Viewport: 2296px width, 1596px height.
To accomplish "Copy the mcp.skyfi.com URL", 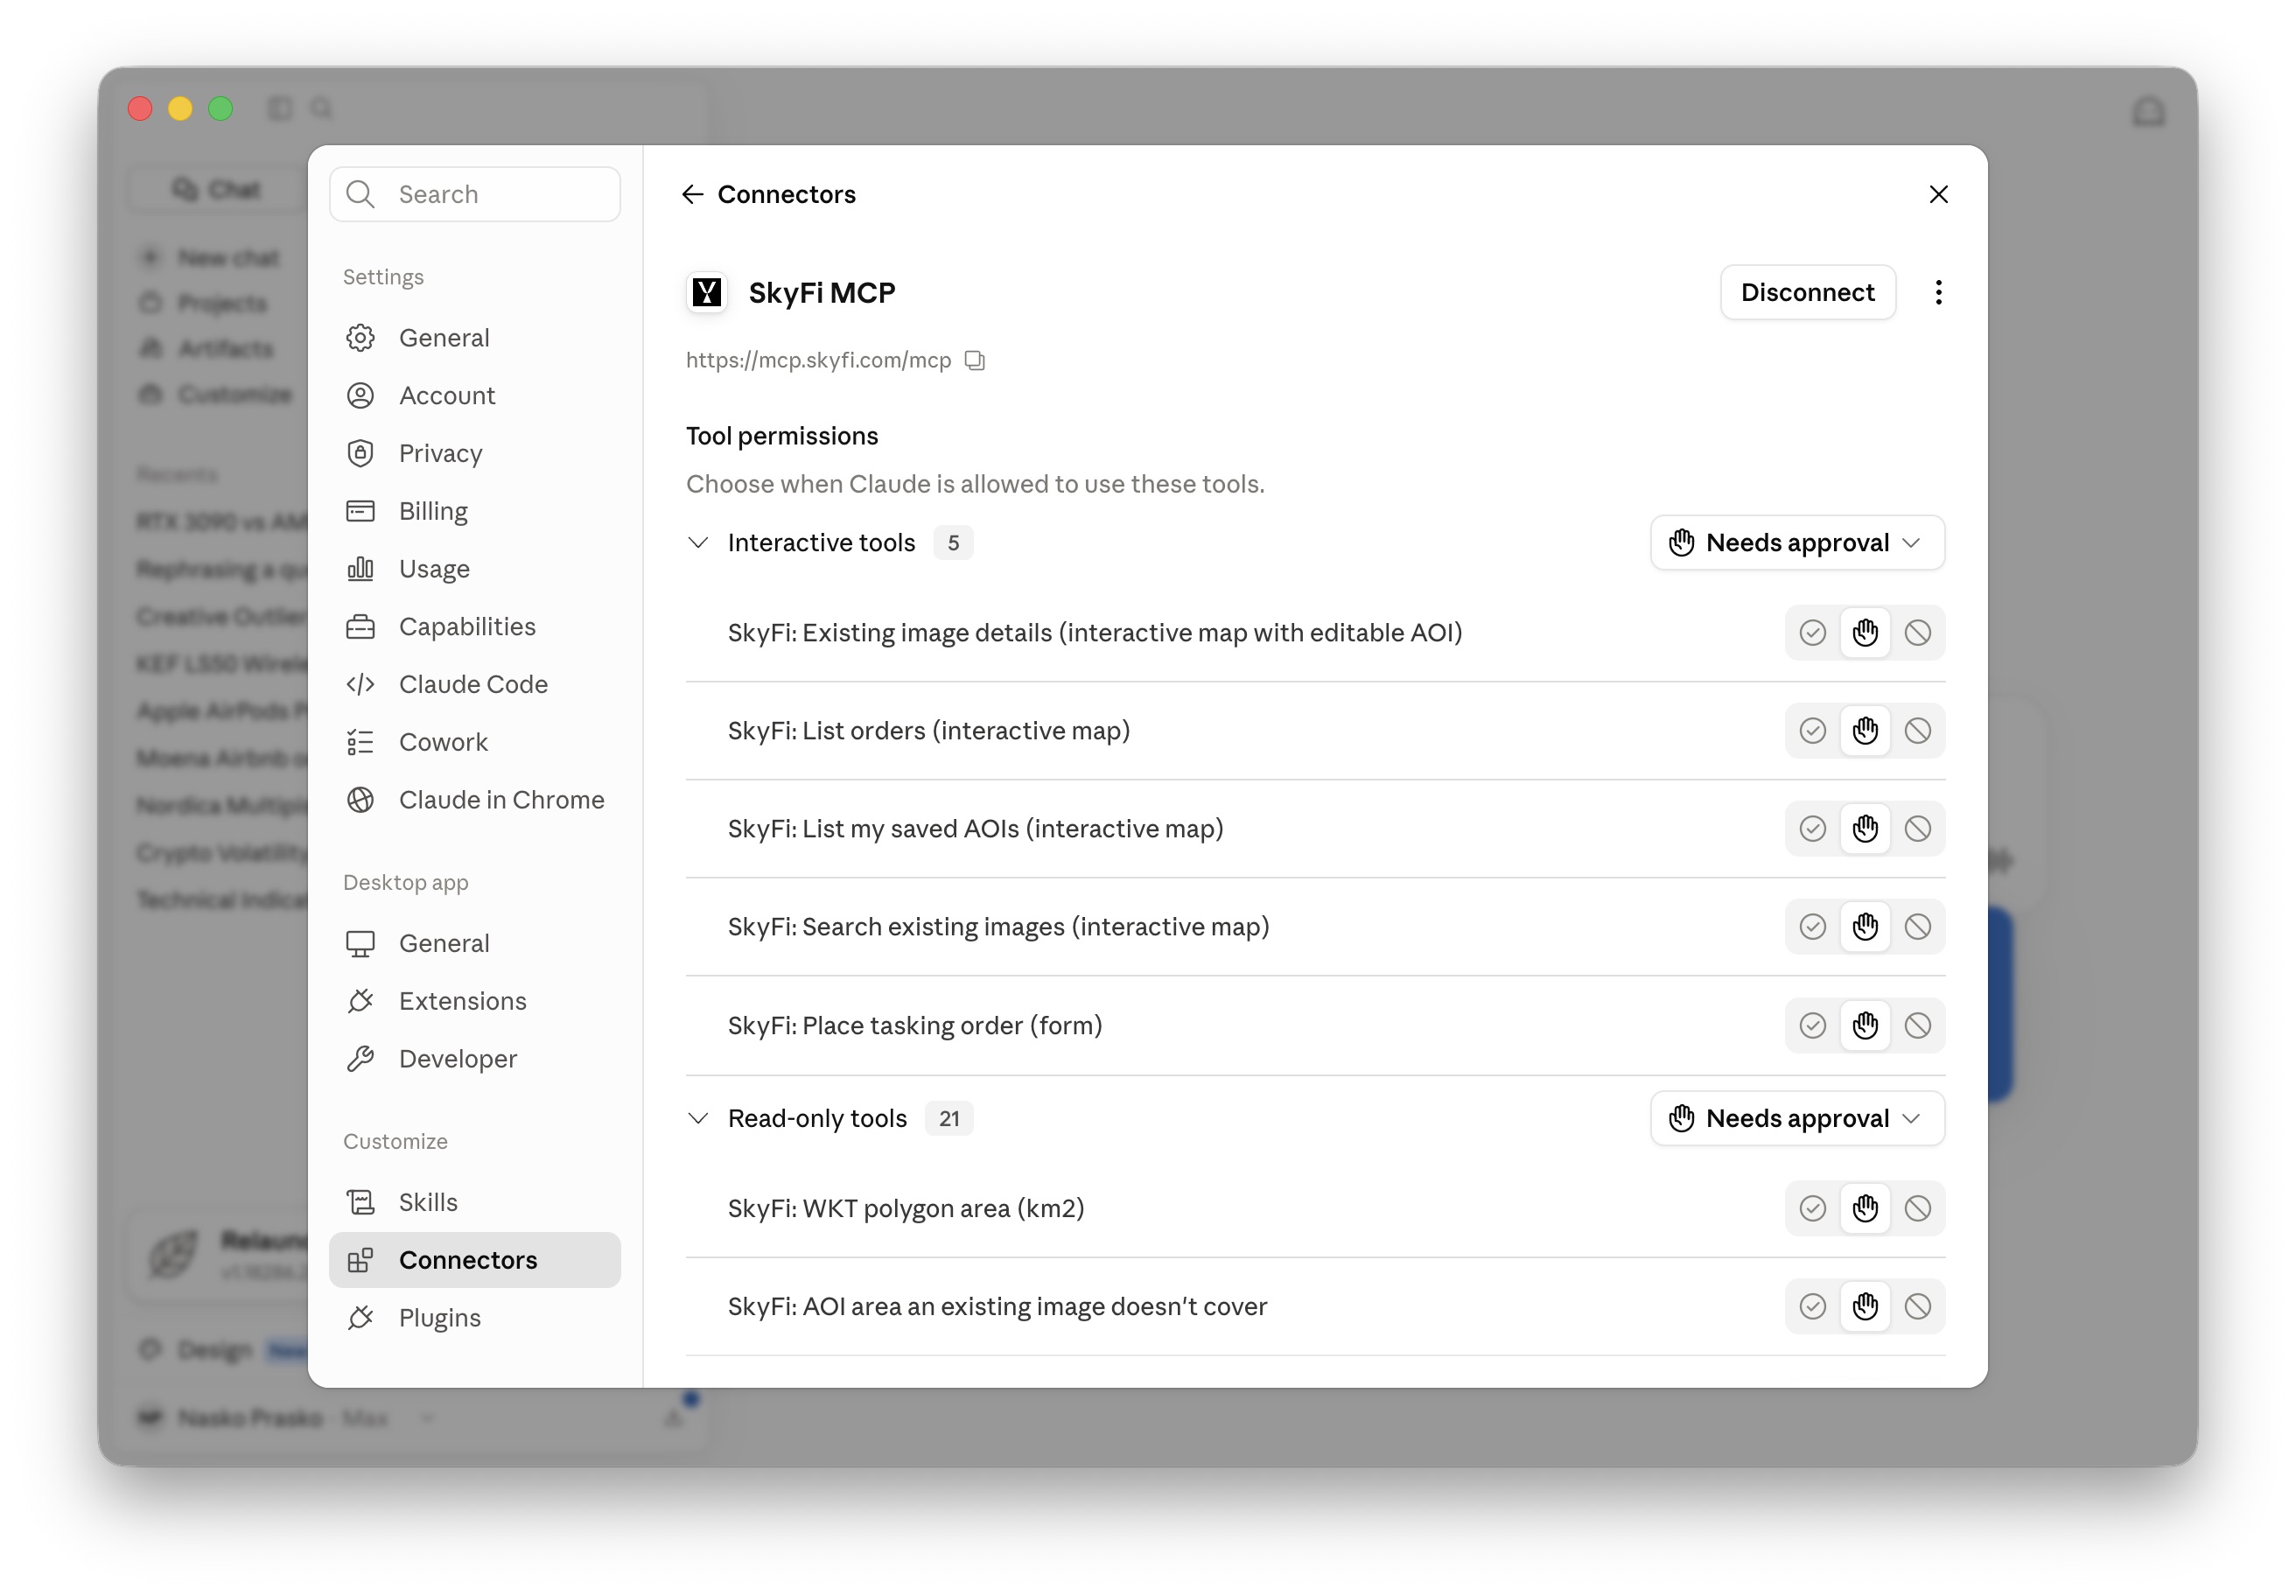I will [975, 360].
